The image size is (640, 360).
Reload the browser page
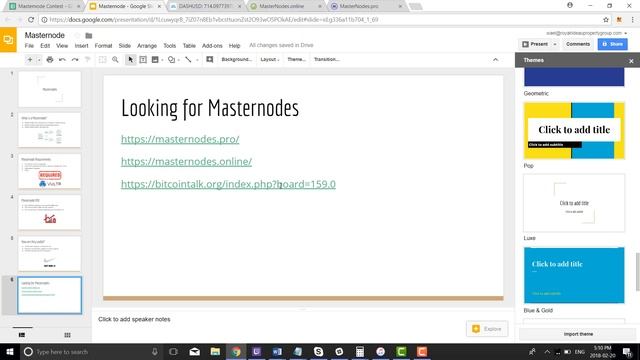tap(31, 20)
